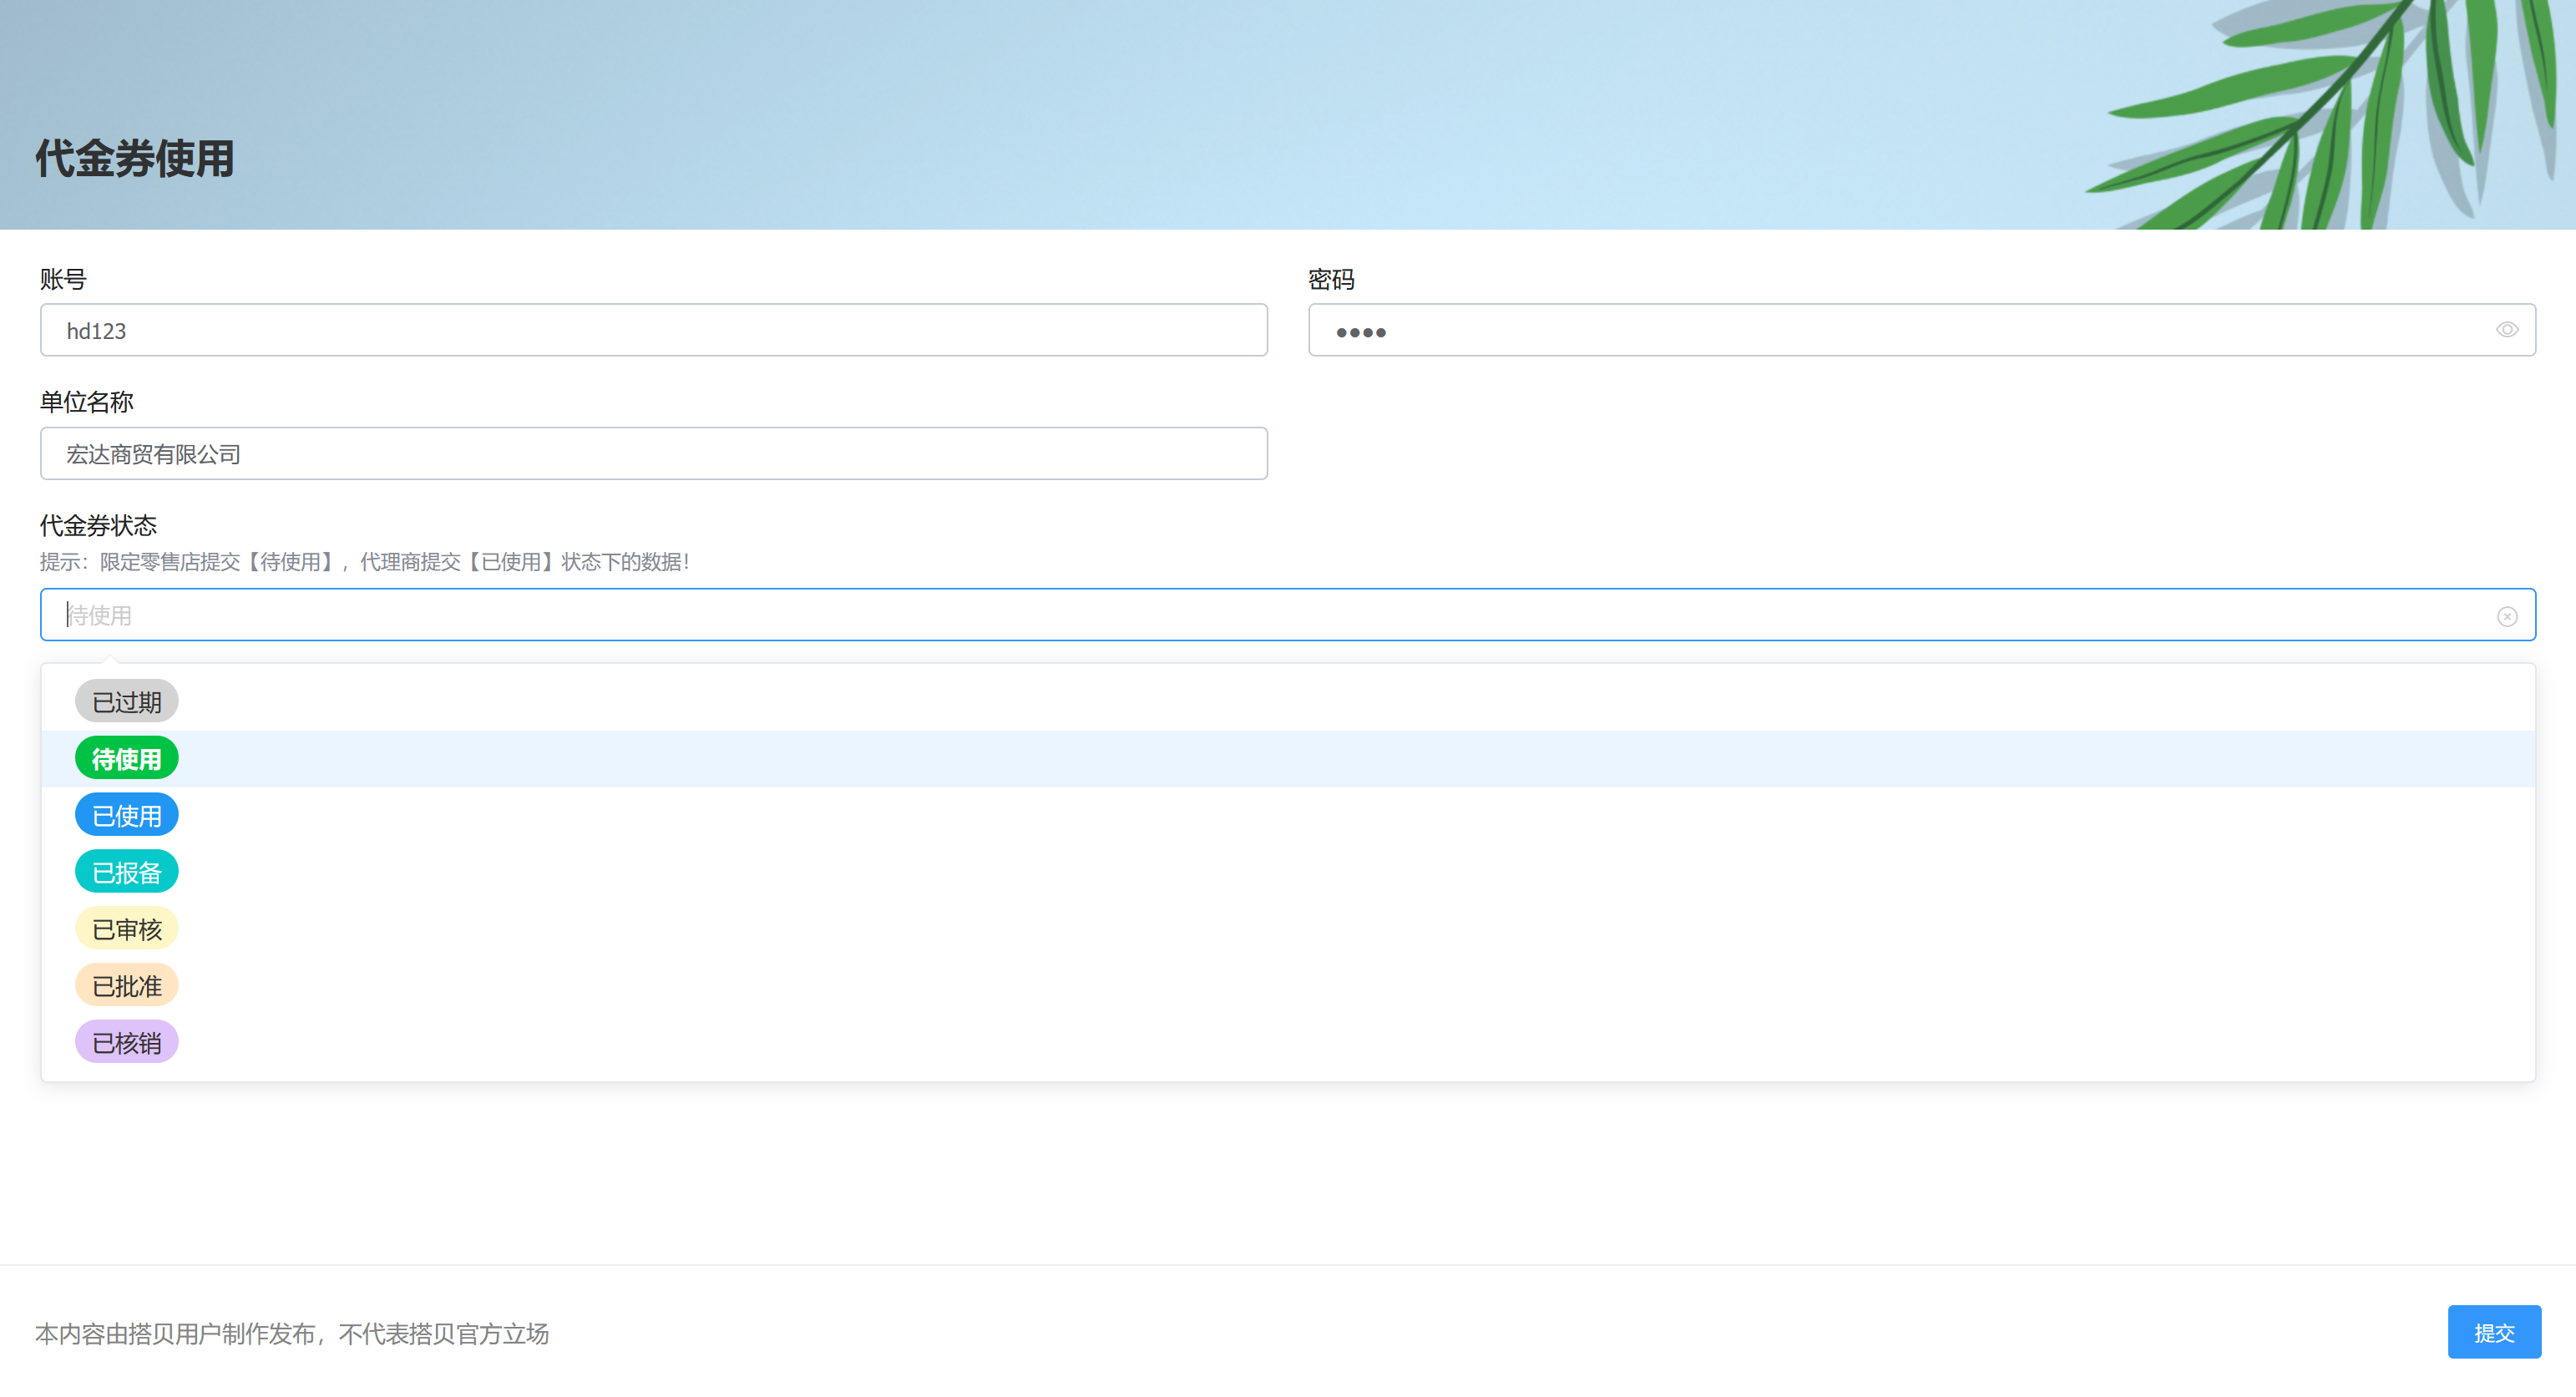Focus the 账号 input field
Screen dimensions: 2576x1397
pos(653,330)
